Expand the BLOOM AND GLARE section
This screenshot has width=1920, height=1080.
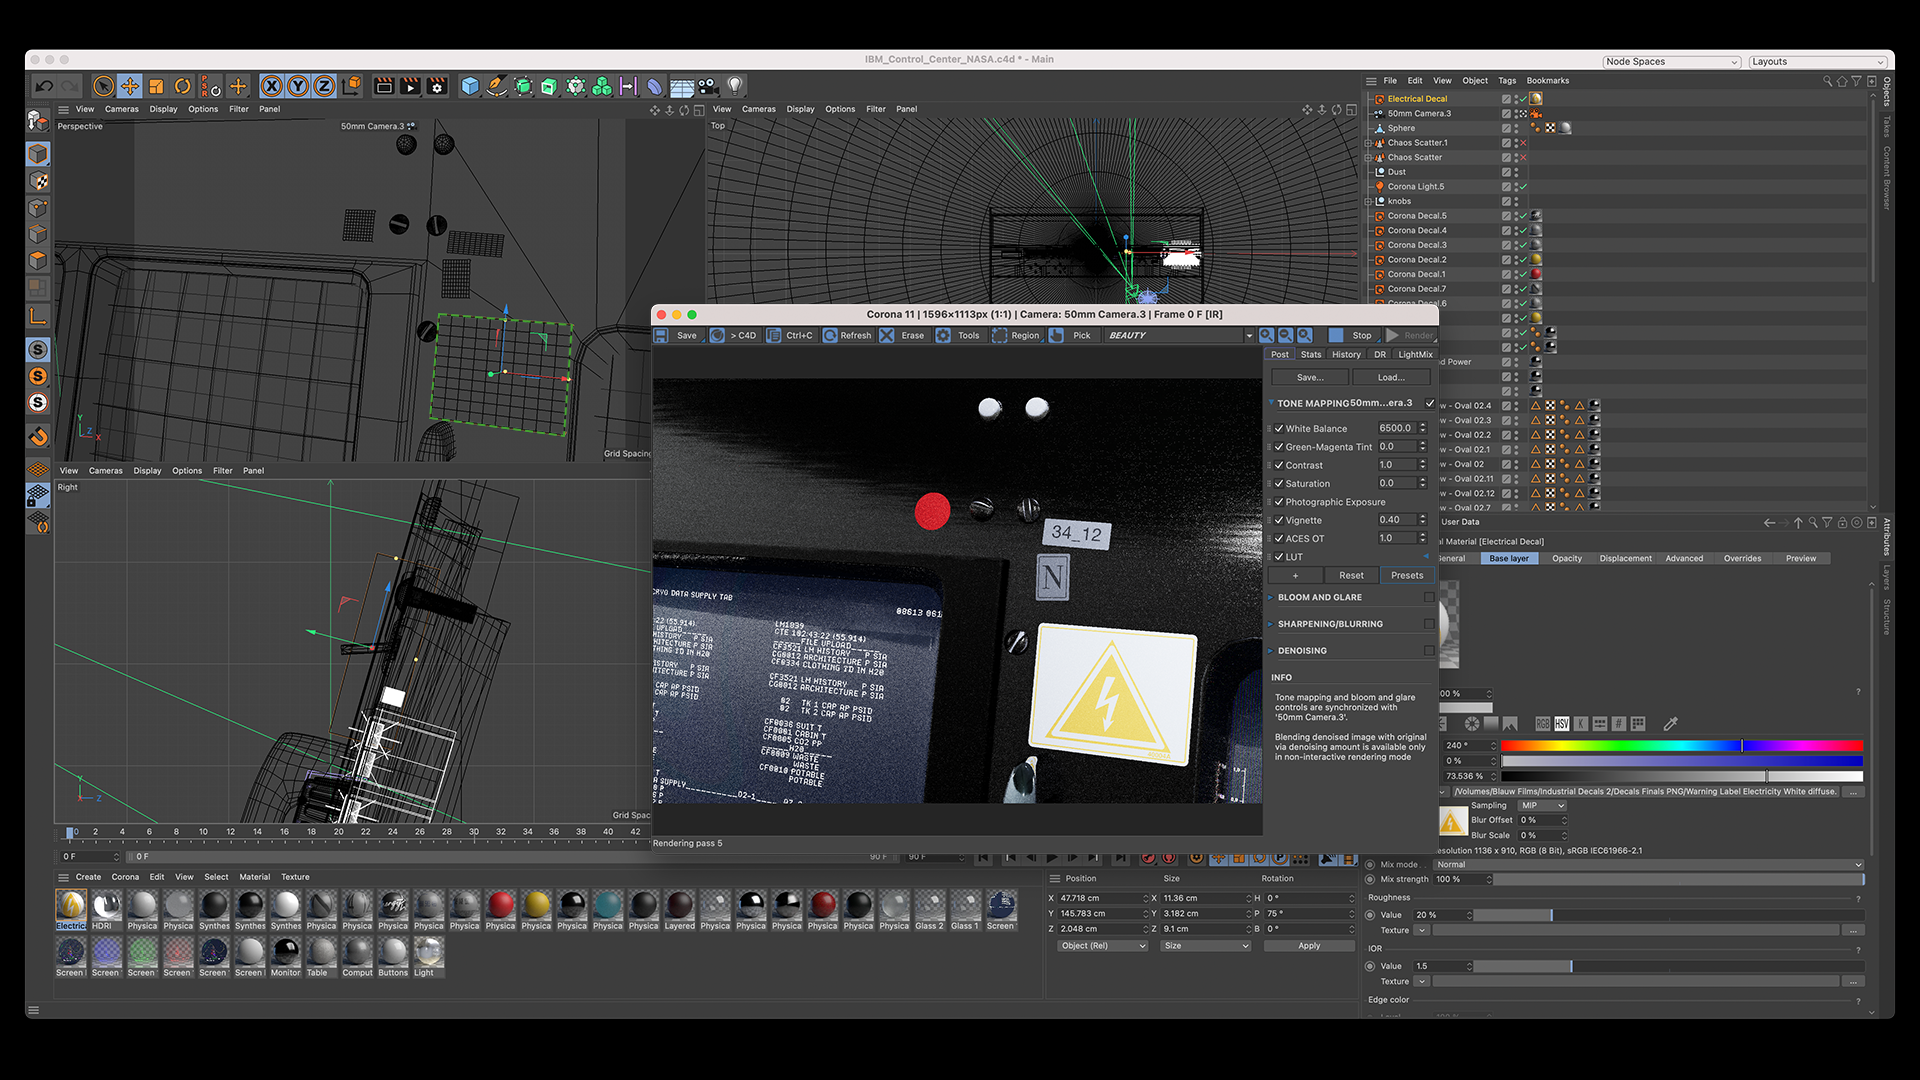click(1271, 597)
